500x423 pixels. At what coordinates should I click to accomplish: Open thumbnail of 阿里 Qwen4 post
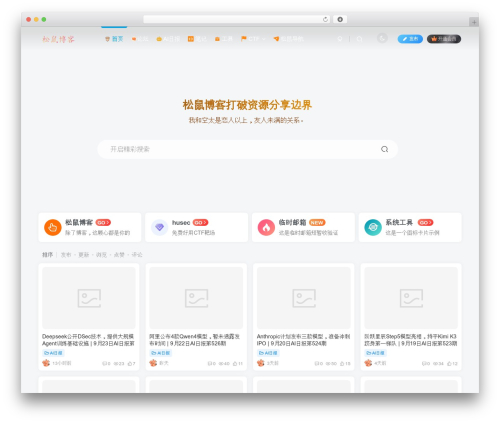click(x=196, y=298)
